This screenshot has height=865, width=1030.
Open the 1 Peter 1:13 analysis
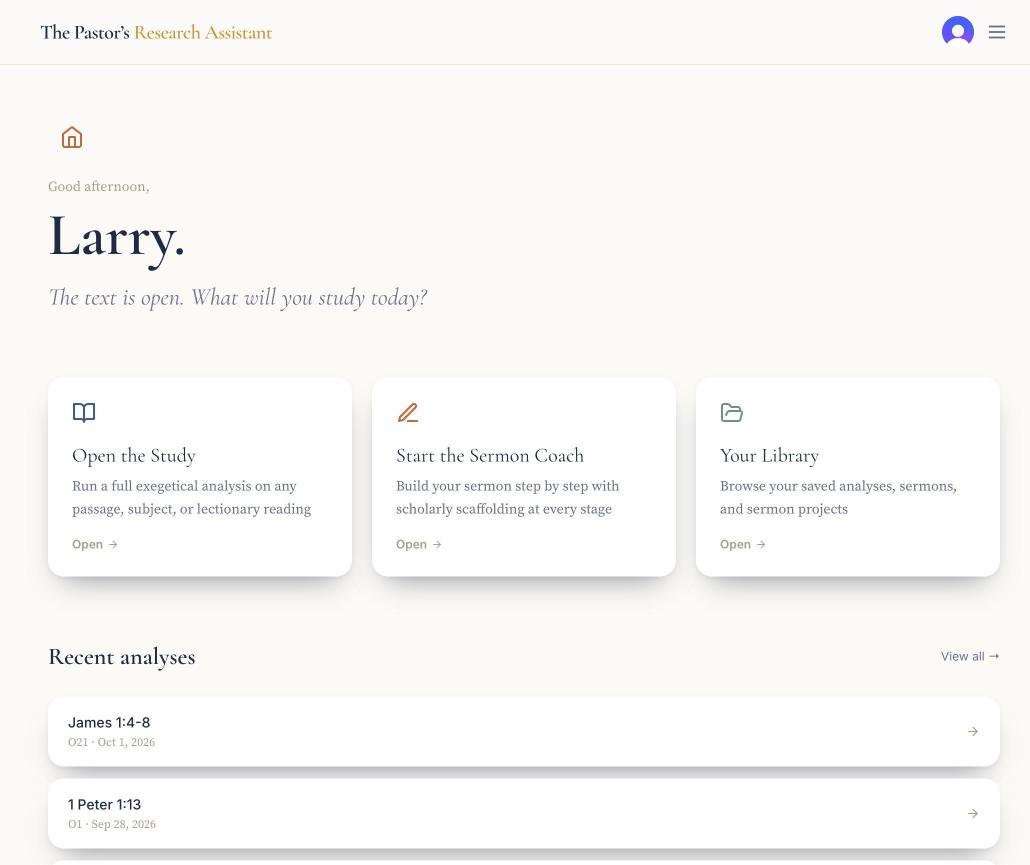point(524,814)
